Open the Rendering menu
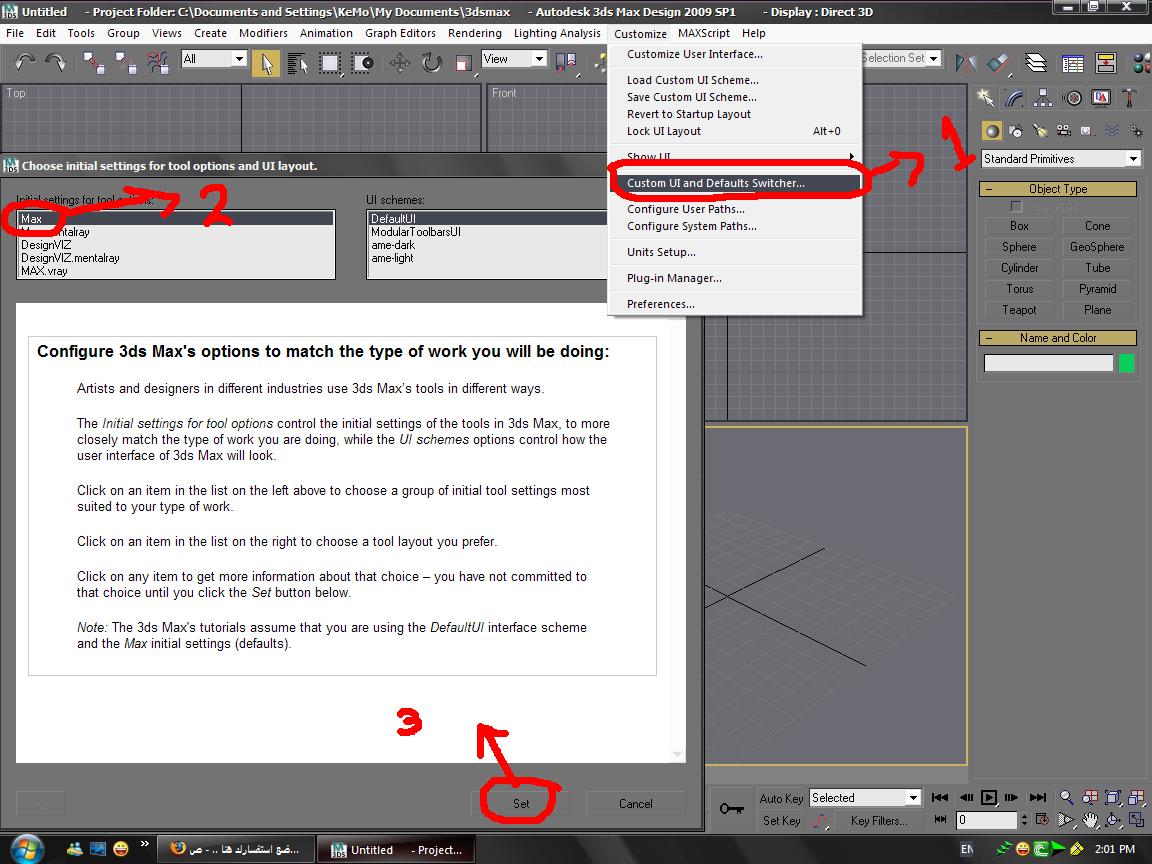 [x=475, y=33]
